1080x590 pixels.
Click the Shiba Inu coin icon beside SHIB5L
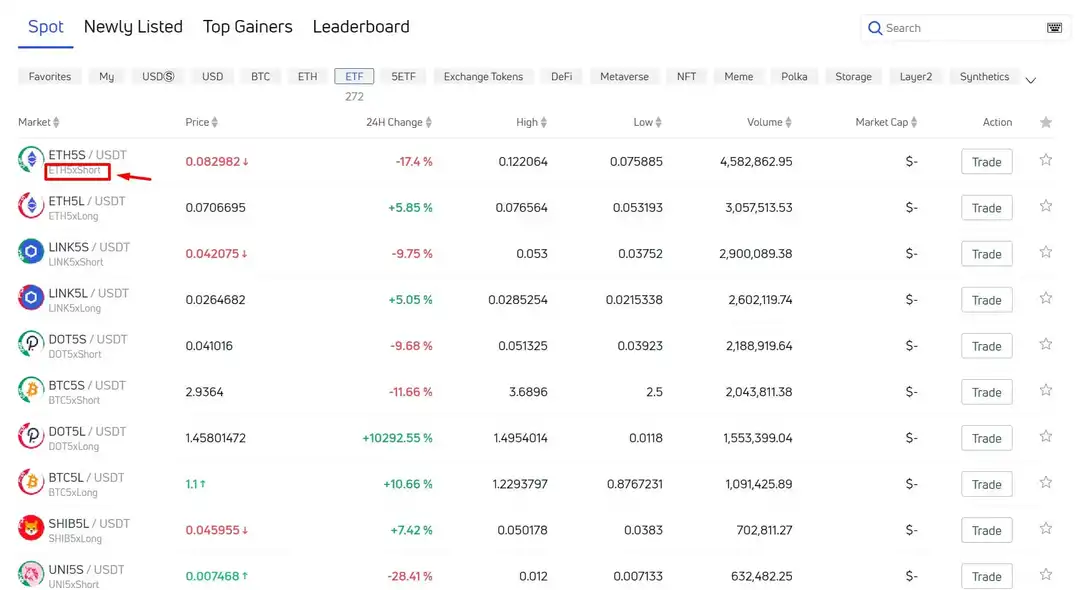tap(28, 529)
